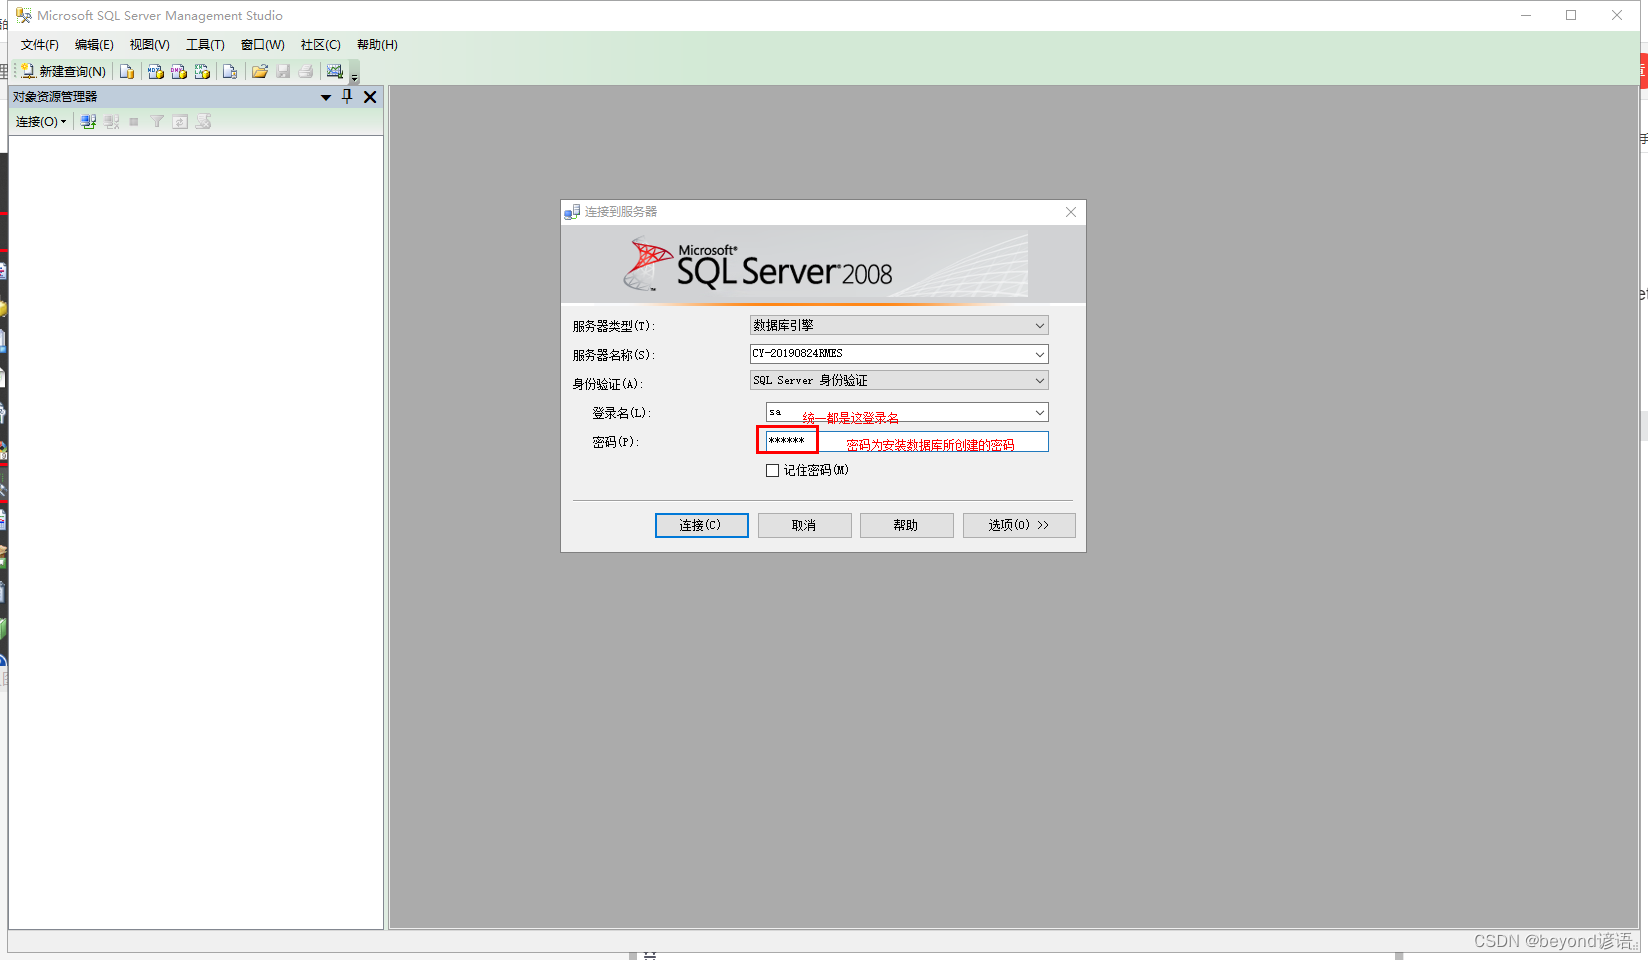Toggle auto-hide pin on 对象资源管理器 panel

[347, 96]
